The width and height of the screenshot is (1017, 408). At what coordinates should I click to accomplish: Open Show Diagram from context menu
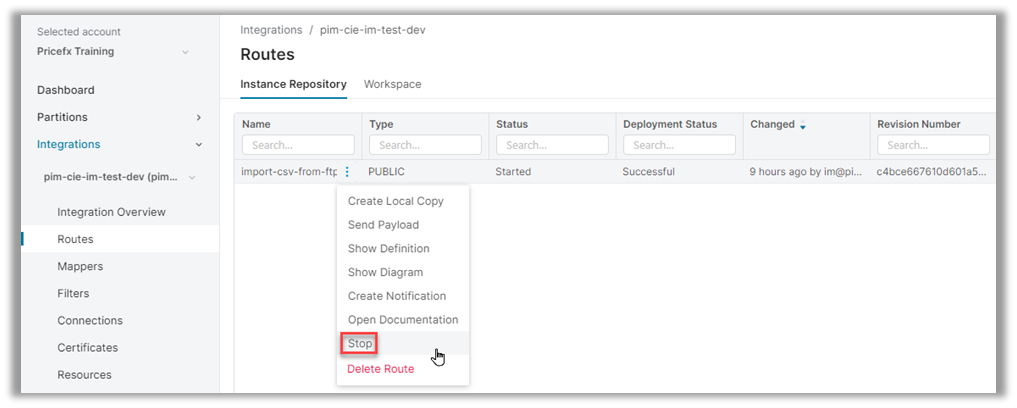pos(385,272)
